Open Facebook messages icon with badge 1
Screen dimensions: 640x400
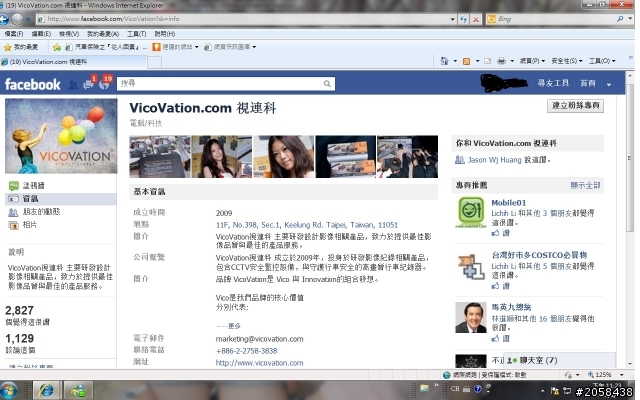(x=89, y=83)
